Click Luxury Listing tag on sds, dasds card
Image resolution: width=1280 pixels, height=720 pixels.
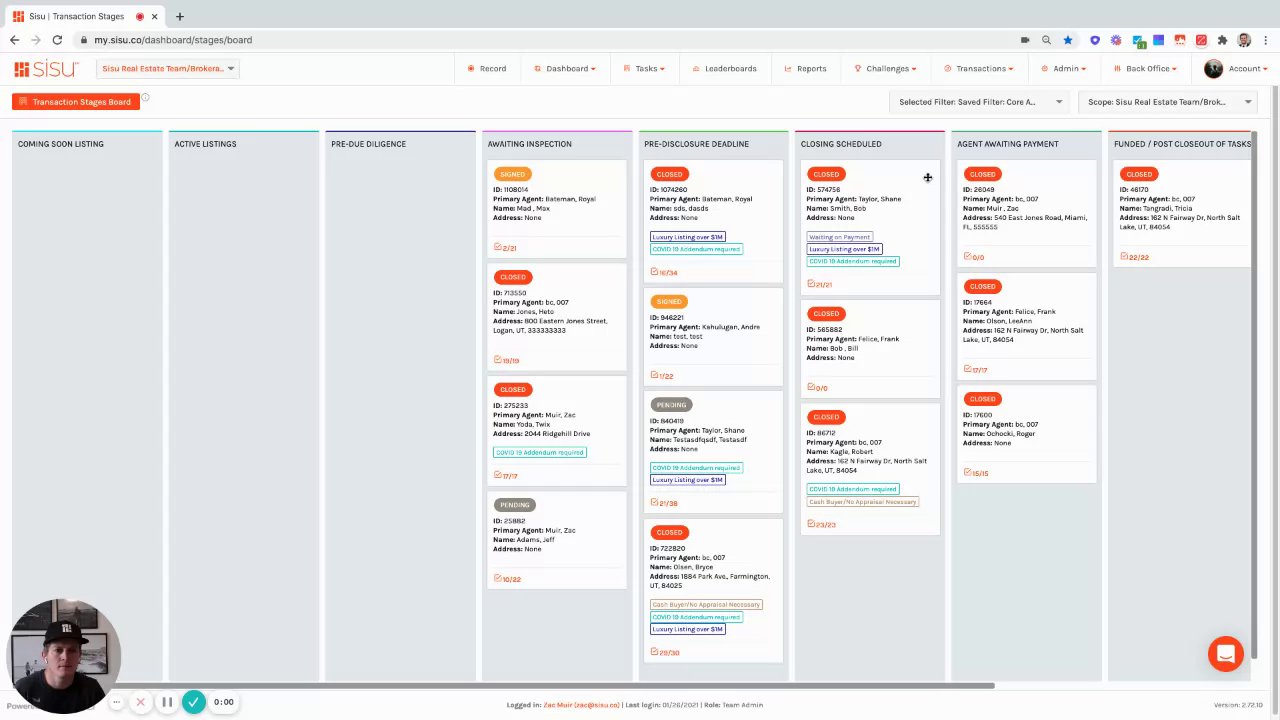(687, 237)
